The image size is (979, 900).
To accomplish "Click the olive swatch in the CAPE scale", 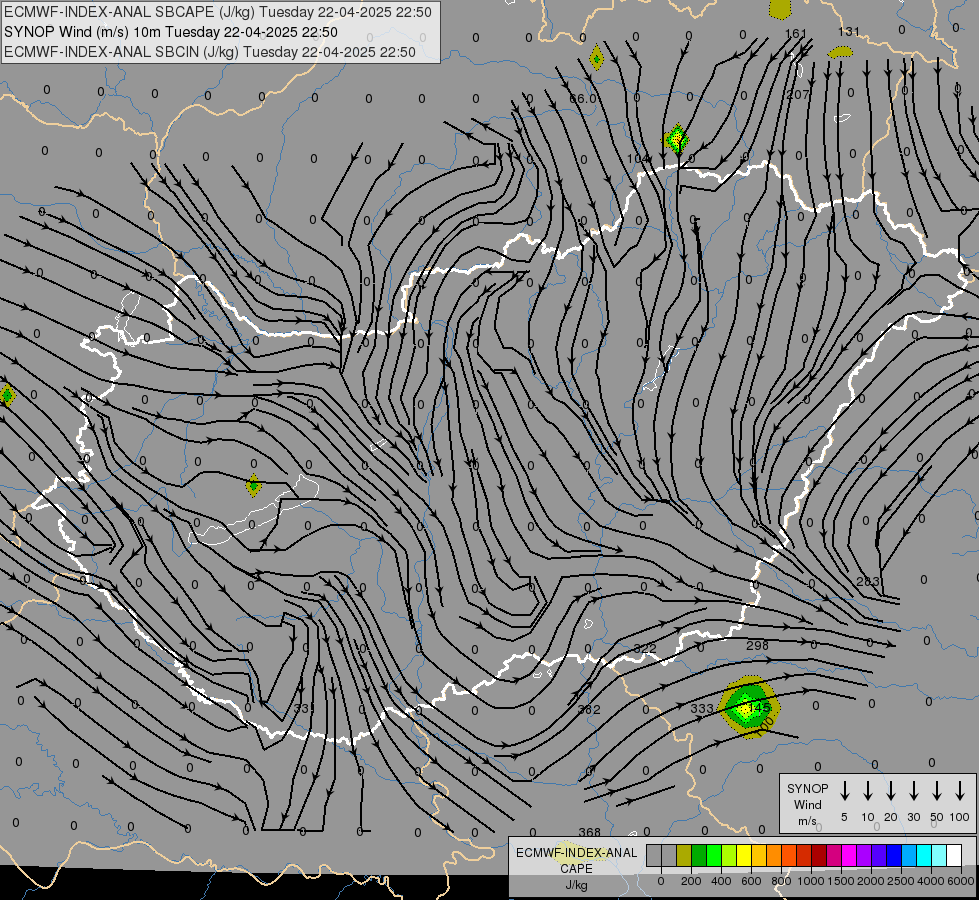I will point(684,856).
